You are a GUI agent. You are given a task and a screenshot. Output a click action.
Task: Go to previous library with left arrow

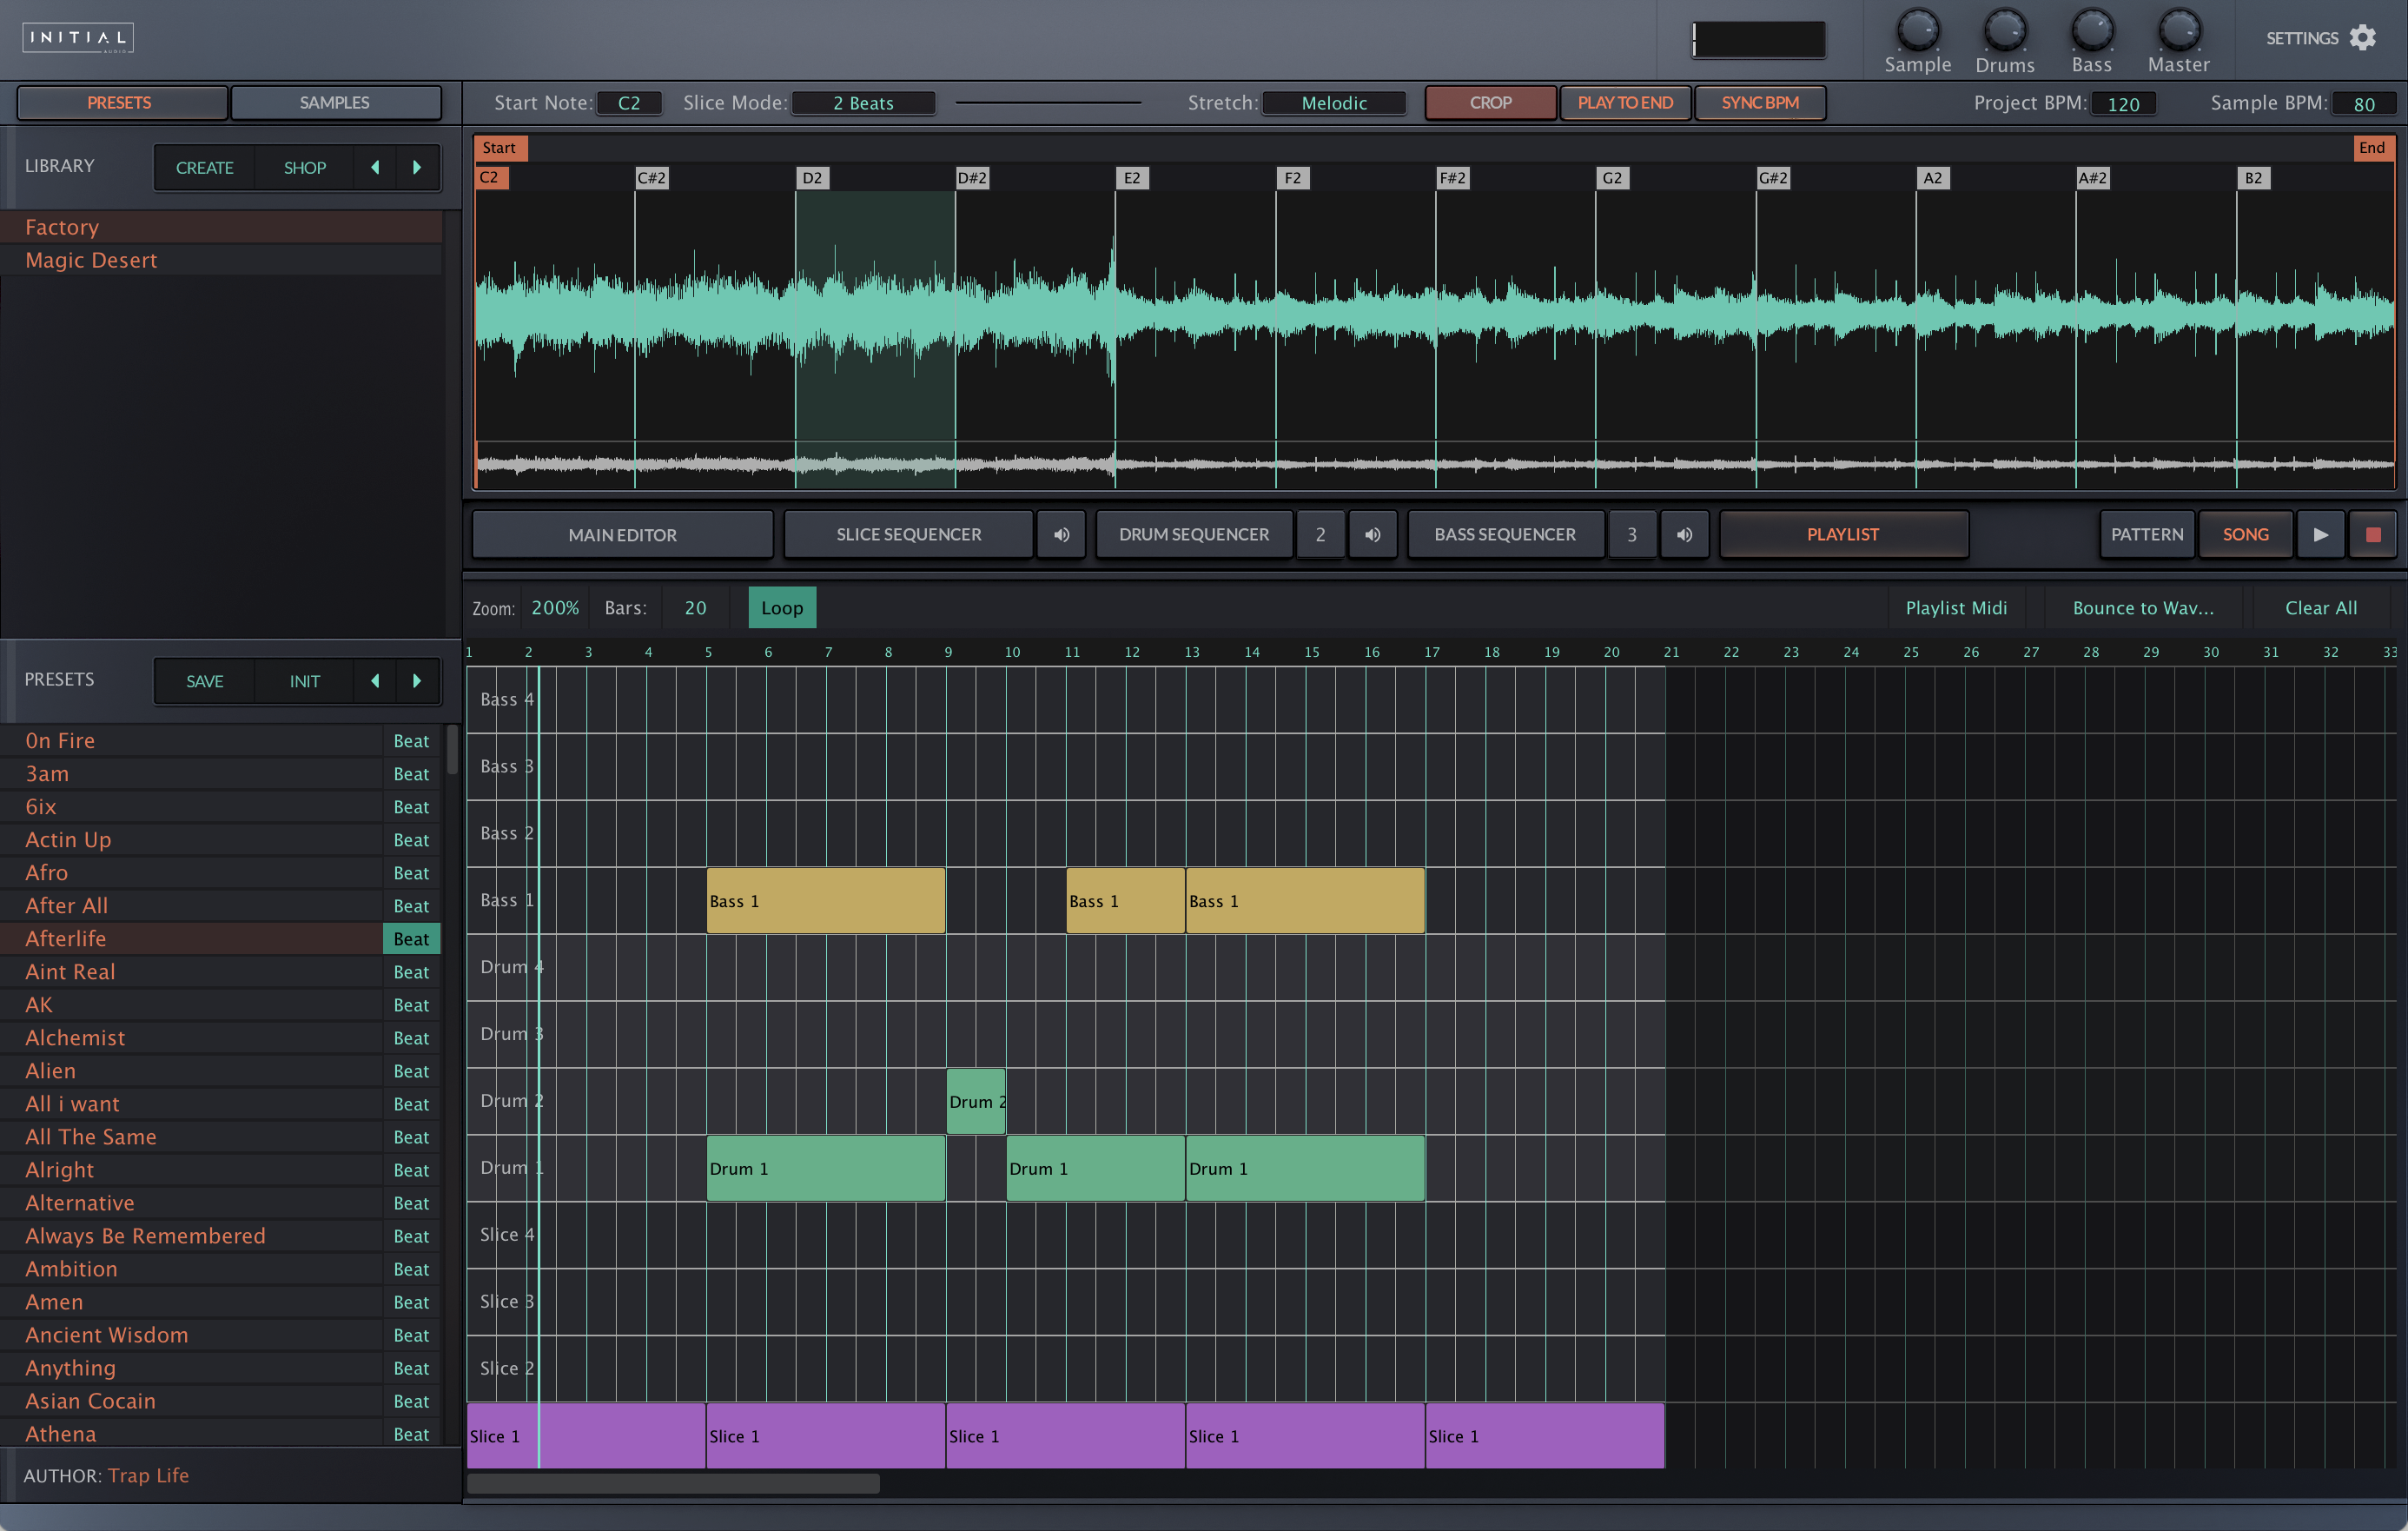(375, 167)
